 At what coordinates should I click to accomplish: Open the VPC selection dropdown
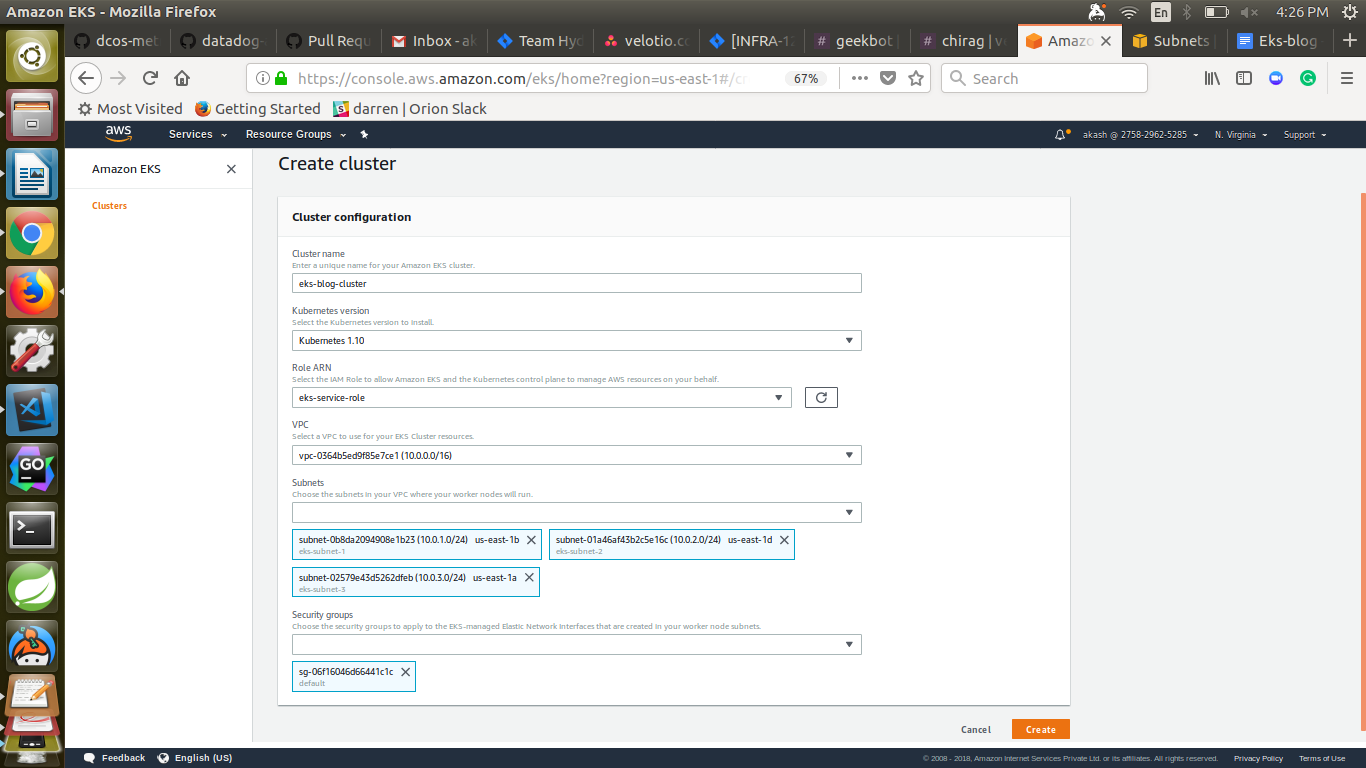click(576, 455)
